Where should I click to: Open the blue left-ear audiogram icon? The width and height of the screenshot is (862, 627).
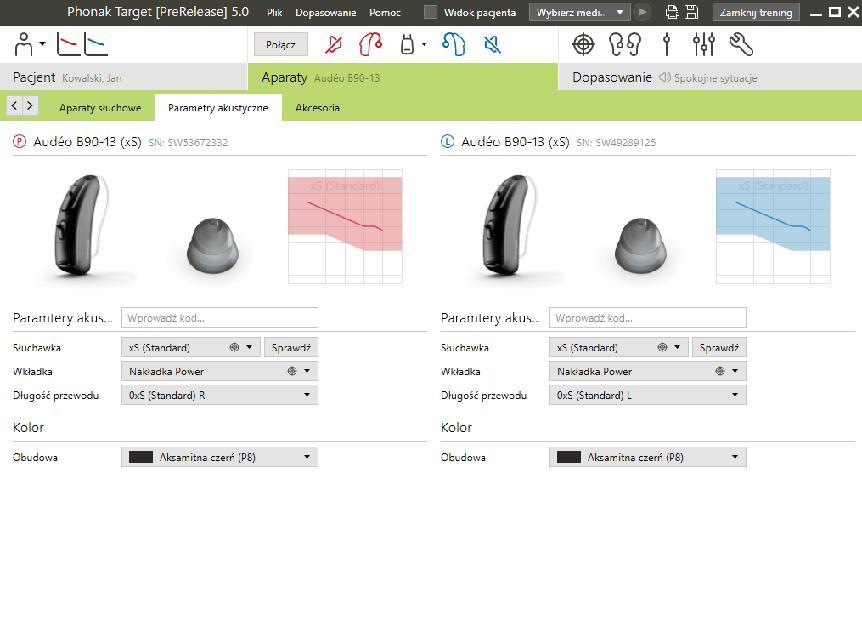[x=96, y=44]
